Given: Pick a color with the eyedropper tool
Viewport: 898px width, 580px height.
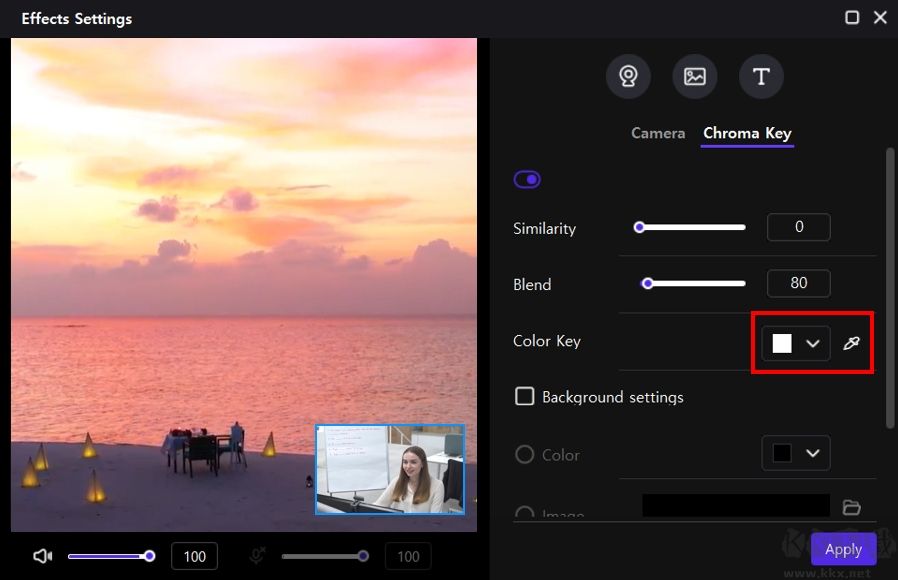Looking at the screenshot, I should (852, 343).
